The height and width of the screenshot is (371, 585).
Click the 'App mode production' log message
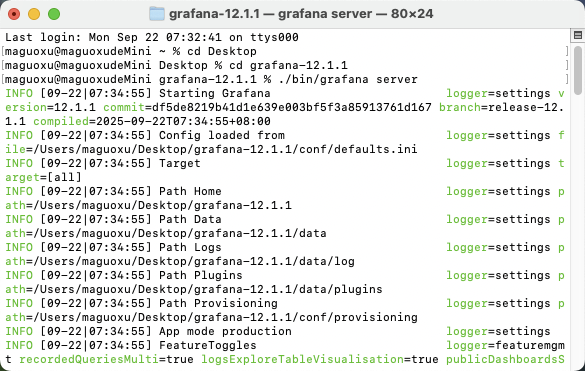[x=225, y=331]
